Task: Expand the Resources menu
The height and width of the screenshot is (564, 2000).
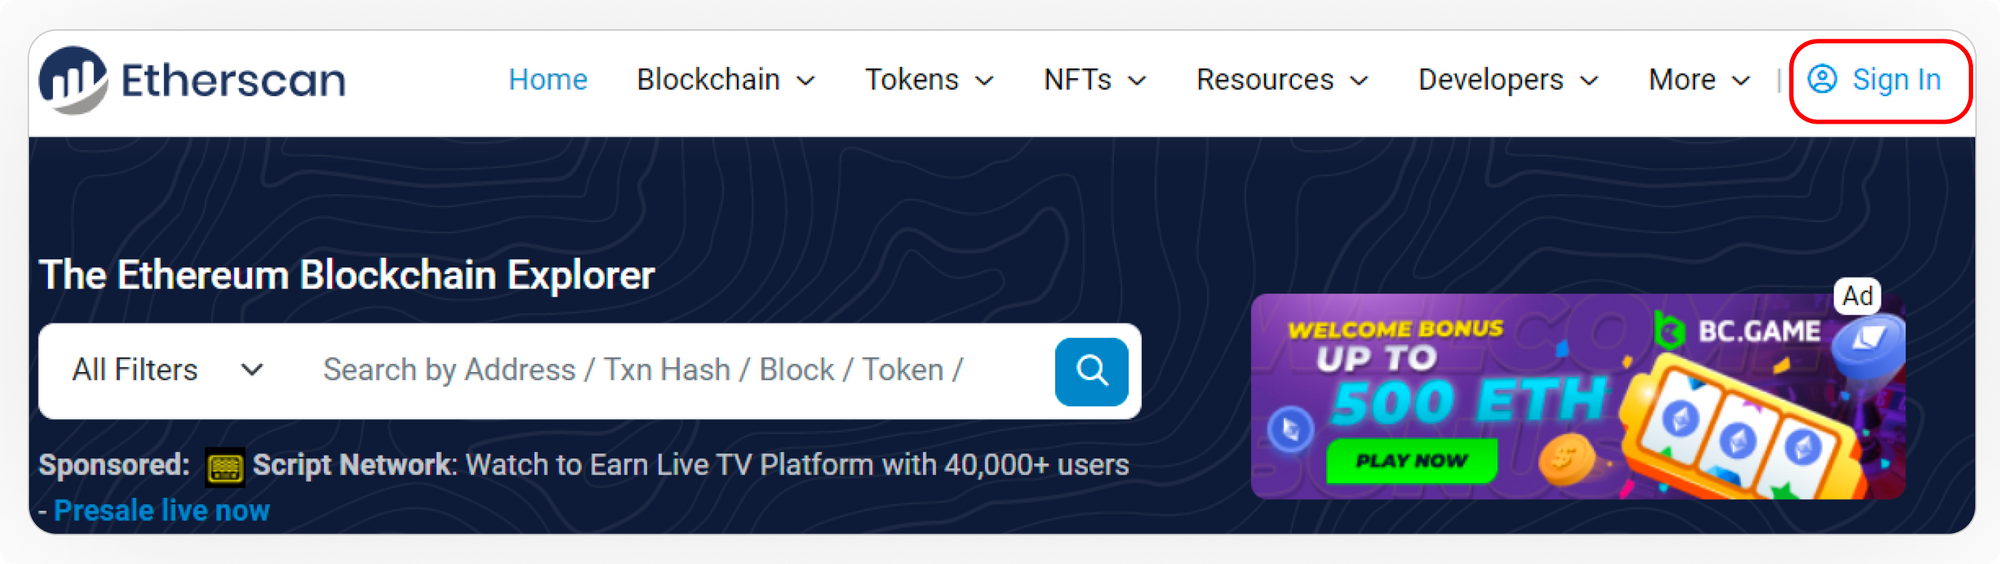Action: [x=1281, y=80]
